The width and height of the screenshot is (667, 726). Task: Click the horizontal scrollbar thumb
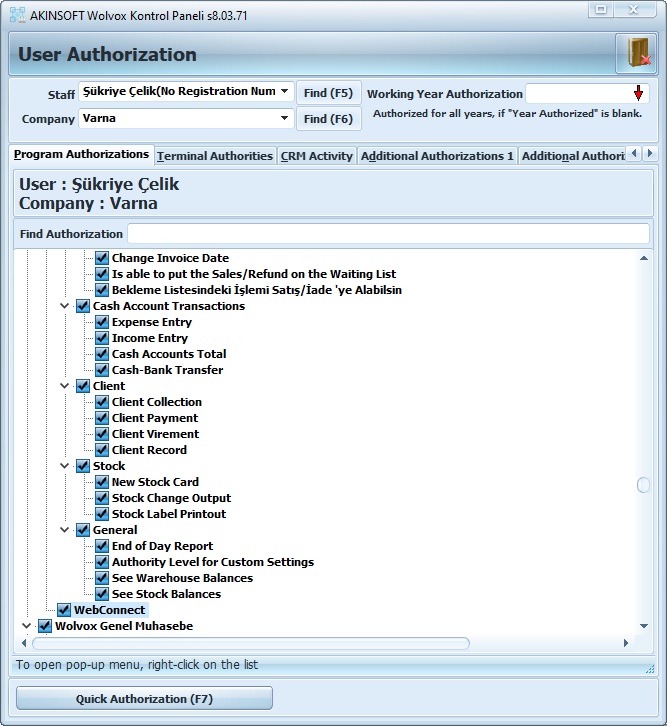coord(250,643)
